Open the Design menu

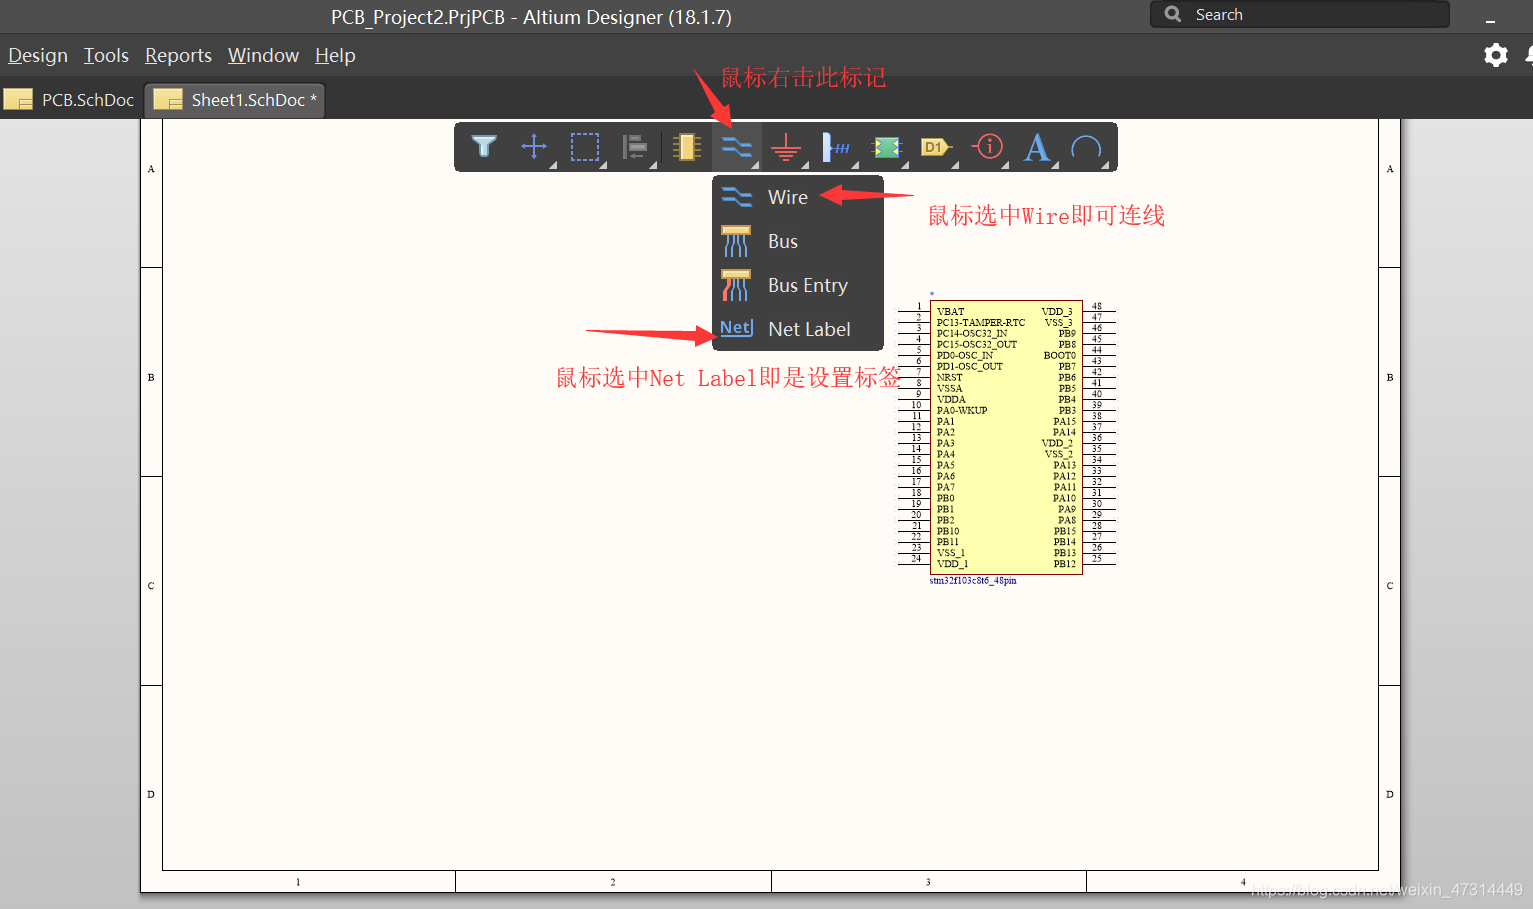pos(38,56)
